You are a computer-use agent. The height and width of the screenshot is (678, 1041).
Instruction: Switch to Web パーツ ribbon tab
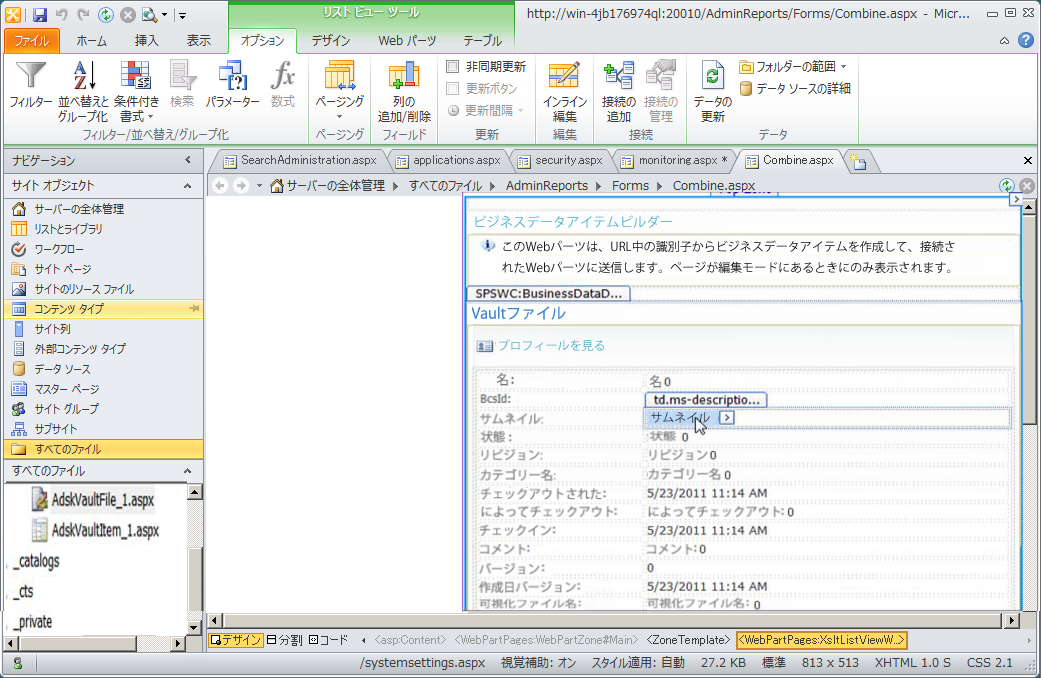(x=407, y=41)
